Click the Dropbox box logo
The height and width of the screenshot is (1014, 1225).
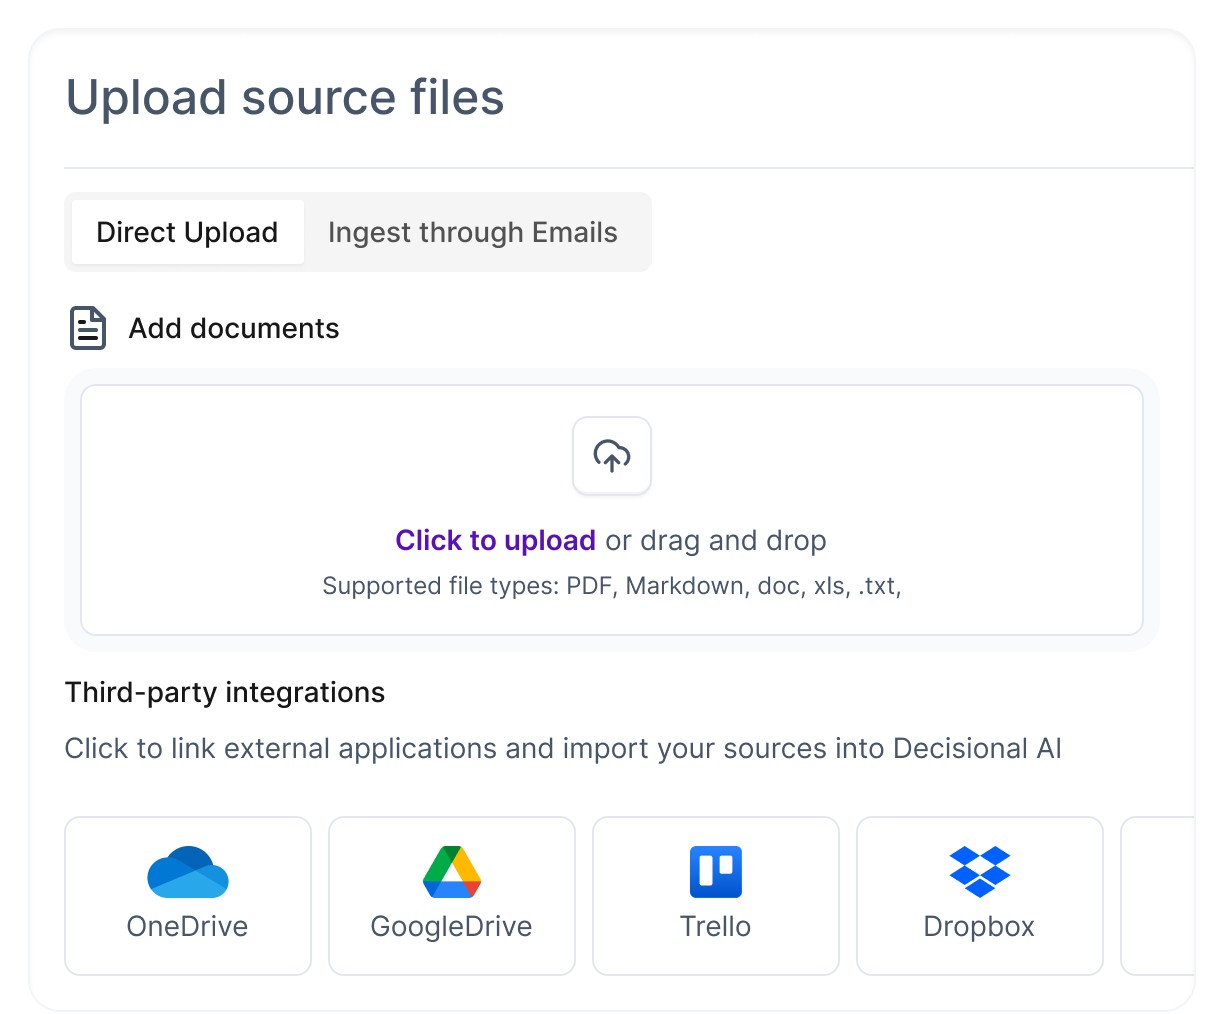click(x=980, y=872)
